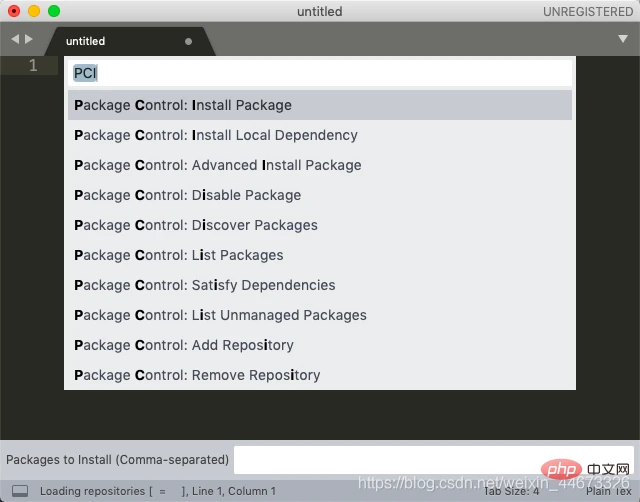Open the Plain Text syntax selector

pos(609,491)
